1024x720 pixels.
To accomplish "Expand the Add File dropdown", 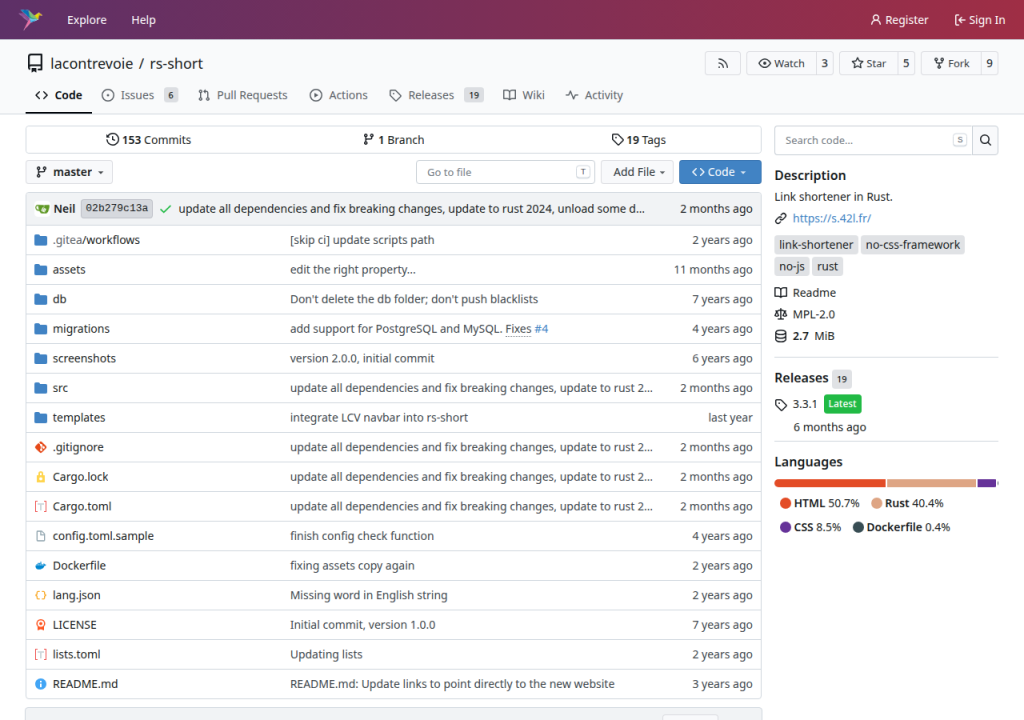I will pyautogui.click(x=637, y=172).
